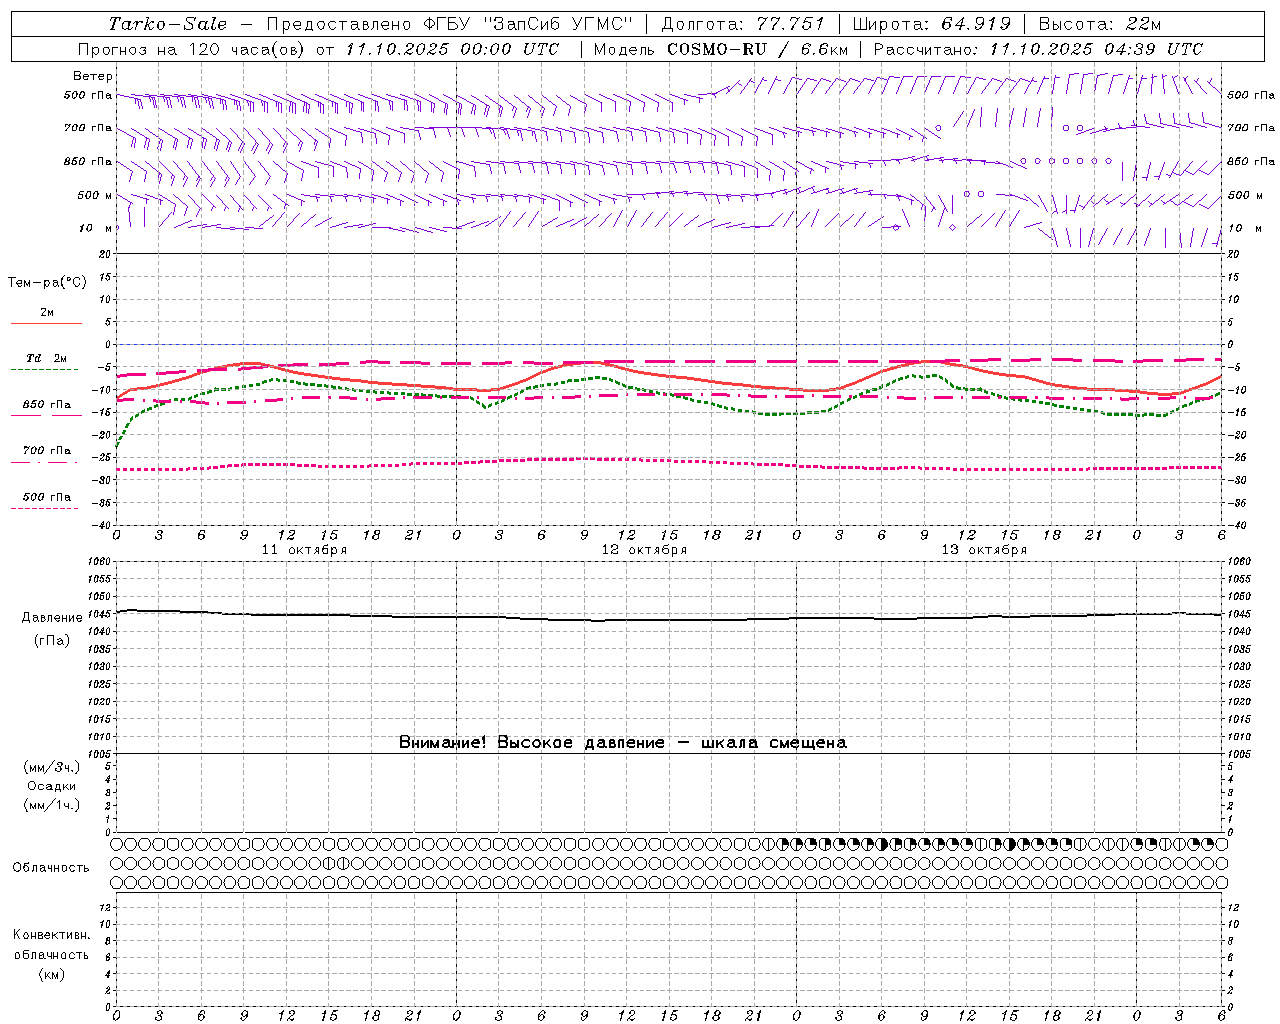Click the model name COSMO-RU / 6.6км
1280x1024 pixels.
[757, 49]
